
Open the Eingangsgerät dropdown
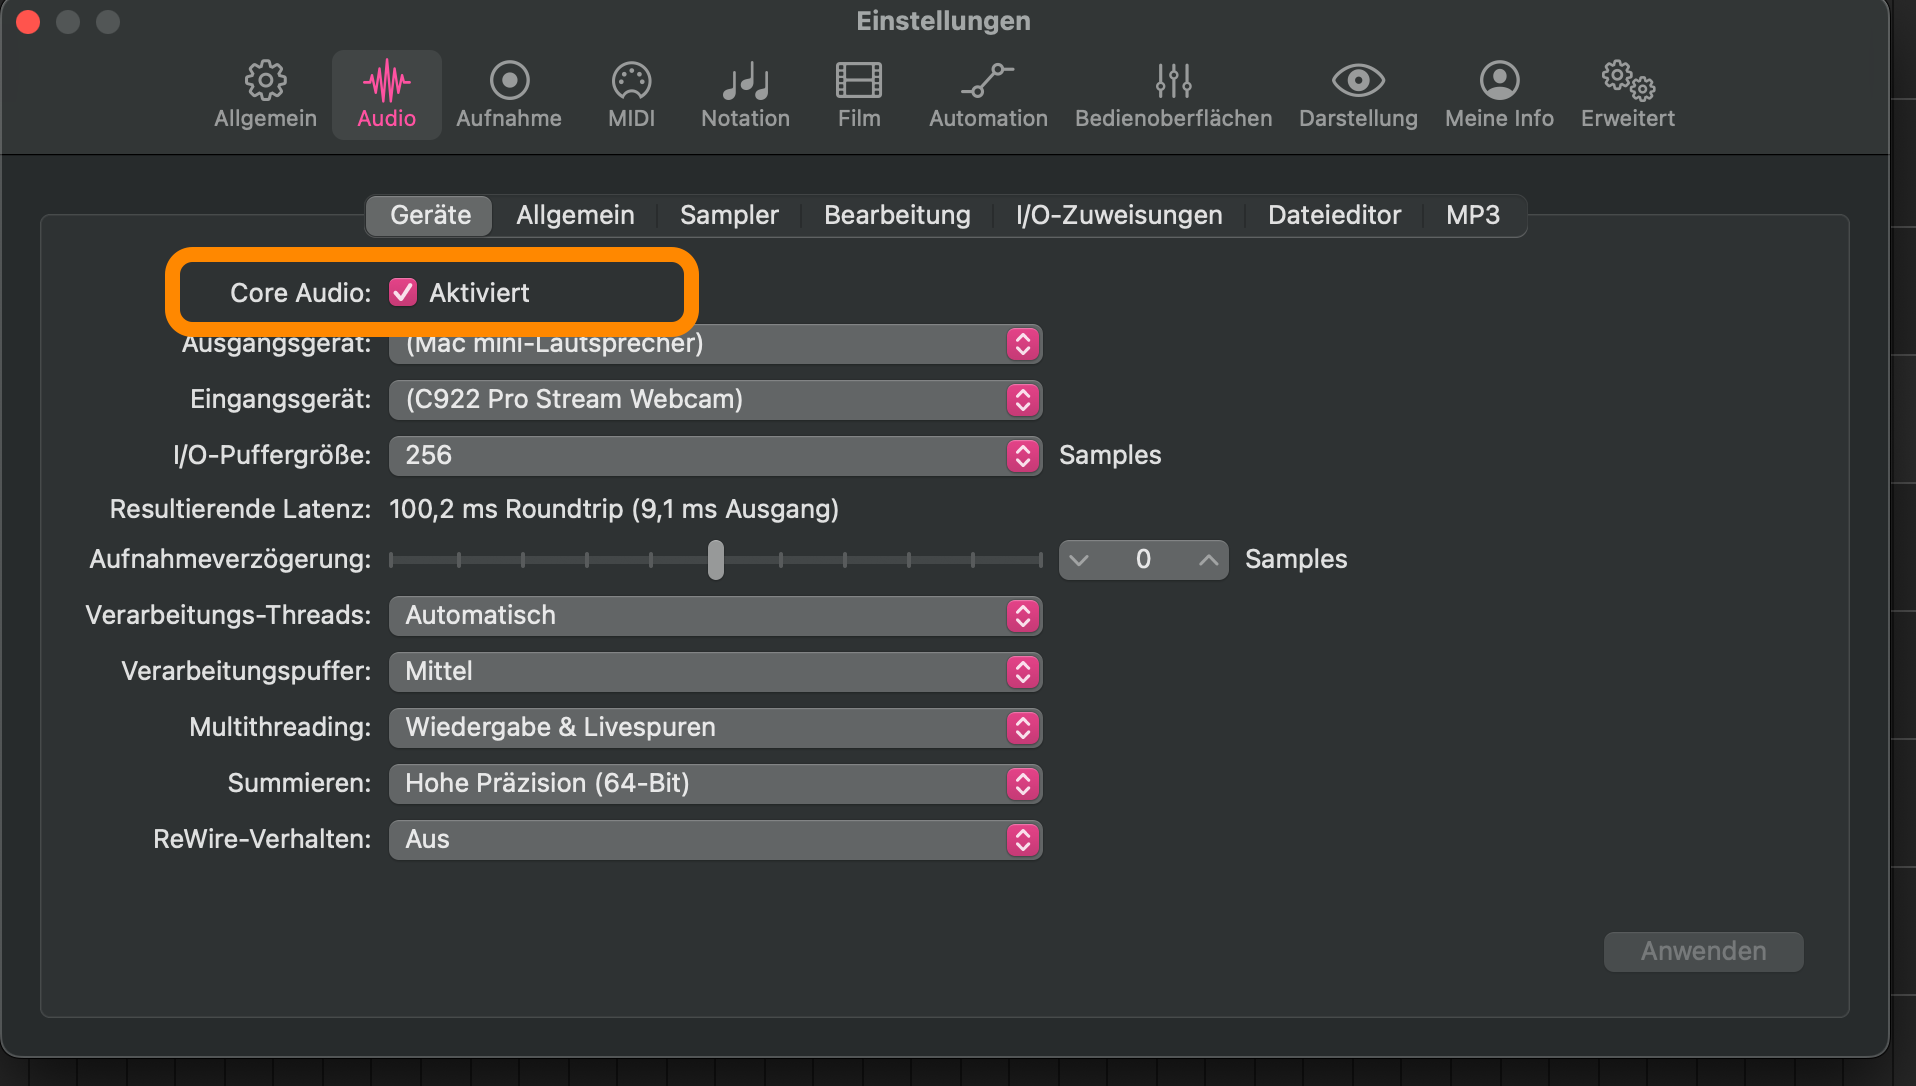tap(715, 400)
